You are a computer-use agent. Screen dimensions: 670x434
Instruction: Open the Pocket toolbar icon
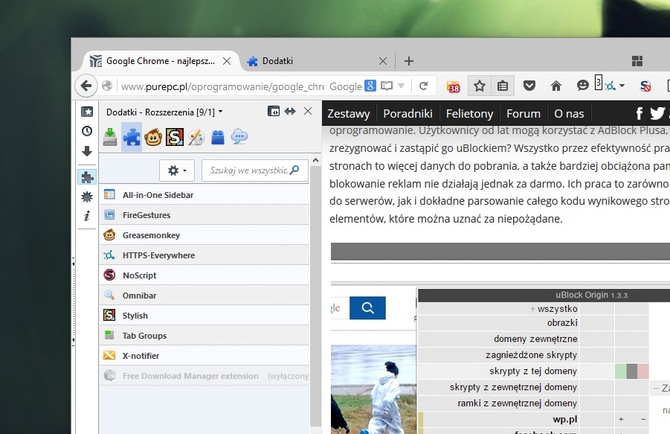(x=529, y=86)
